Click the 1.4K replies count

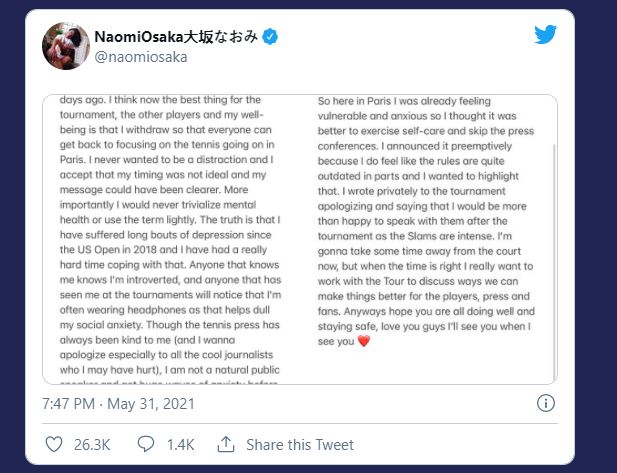180,444
